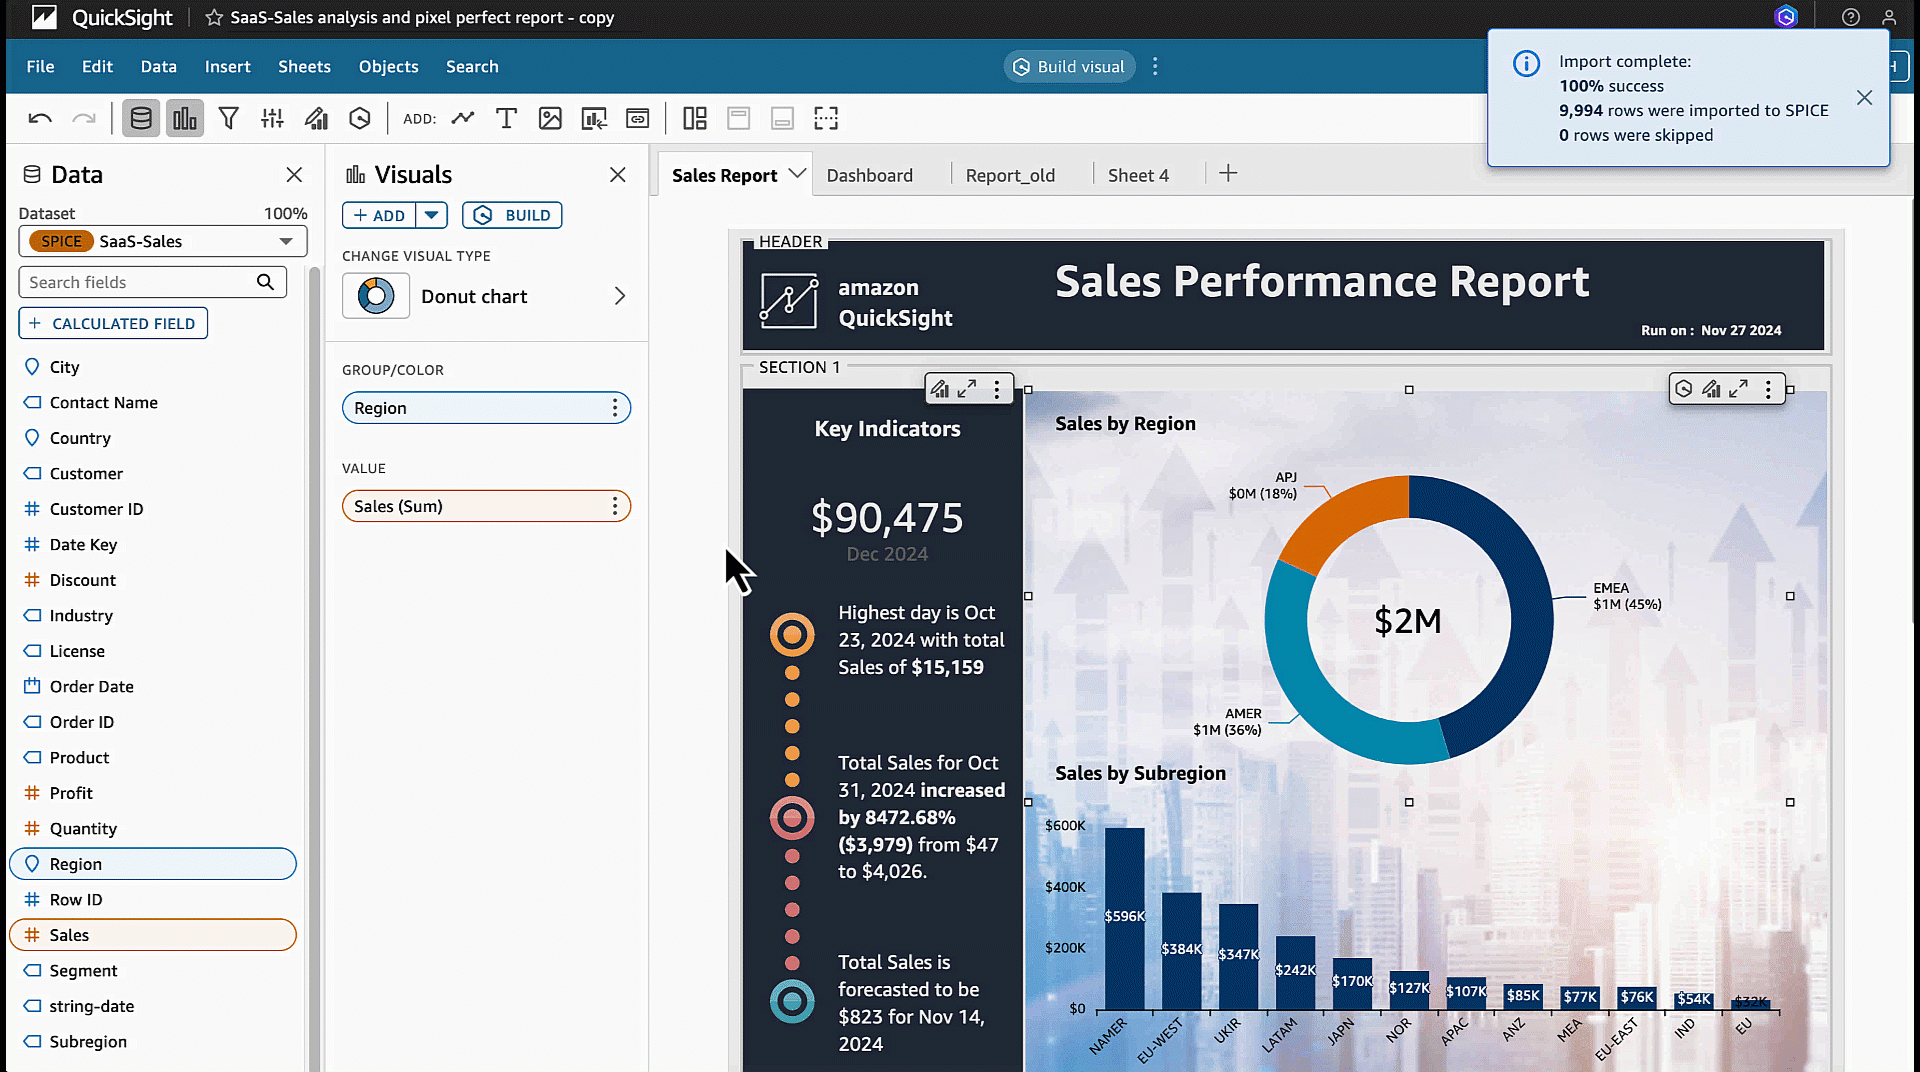
Task: Toggle the Data pane button
Action: [141, 119]
